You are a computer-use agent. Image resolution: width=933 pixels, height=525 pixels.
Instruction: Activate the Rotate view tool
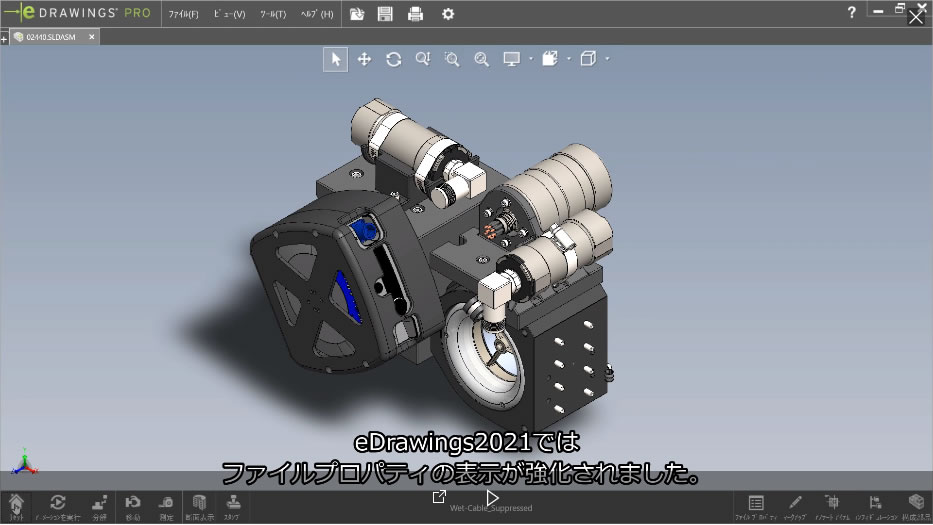point(393,60)
